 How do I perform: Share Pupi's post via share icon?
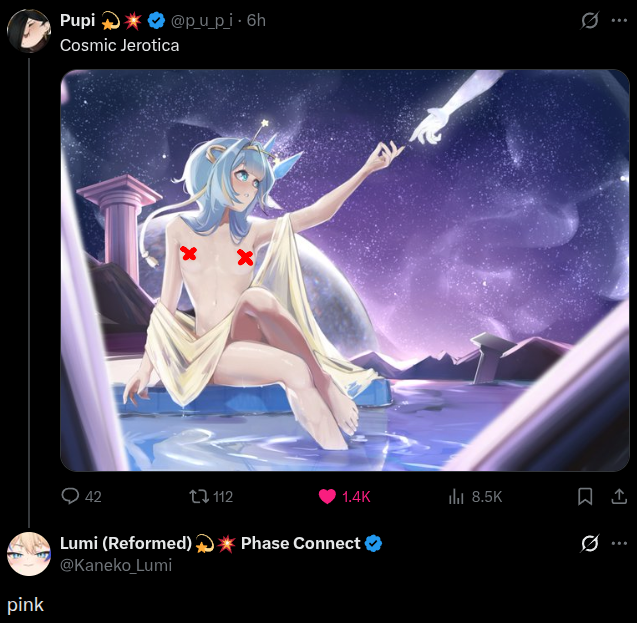click(x=619, y=496)
